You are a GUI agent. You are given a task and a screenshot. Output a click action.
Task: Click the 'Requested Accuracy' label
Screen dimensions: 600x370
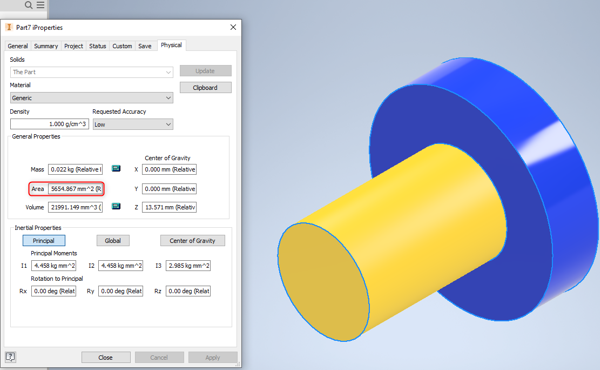click(x=119, y=112)
